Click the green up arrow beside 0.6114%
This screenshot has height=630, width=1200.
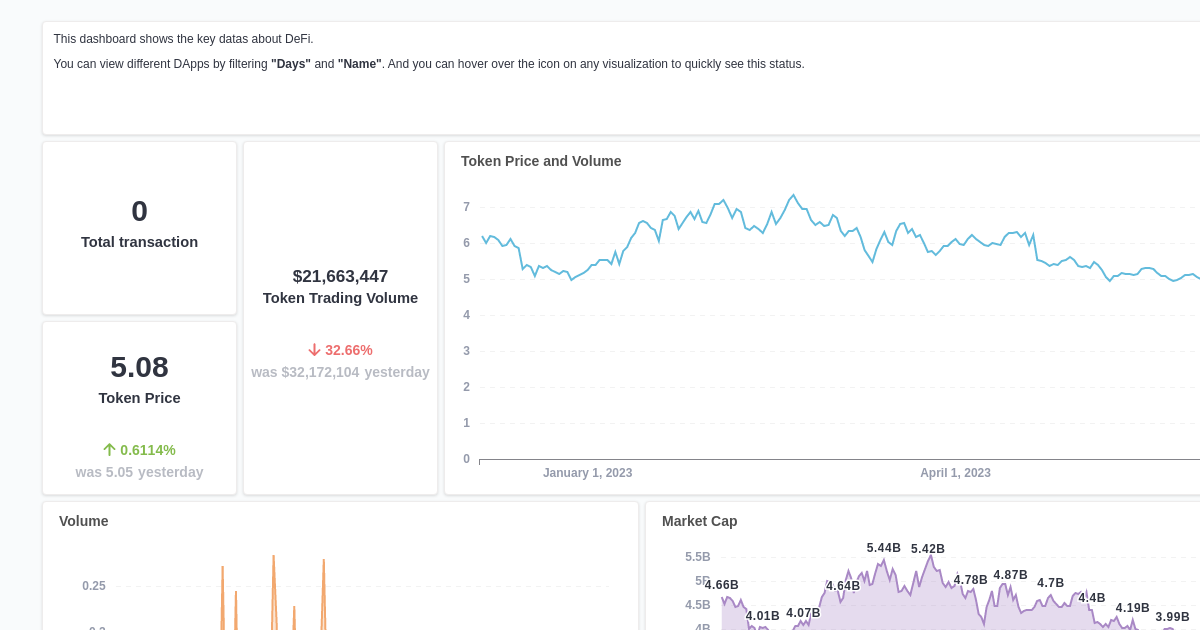point(109,449)
